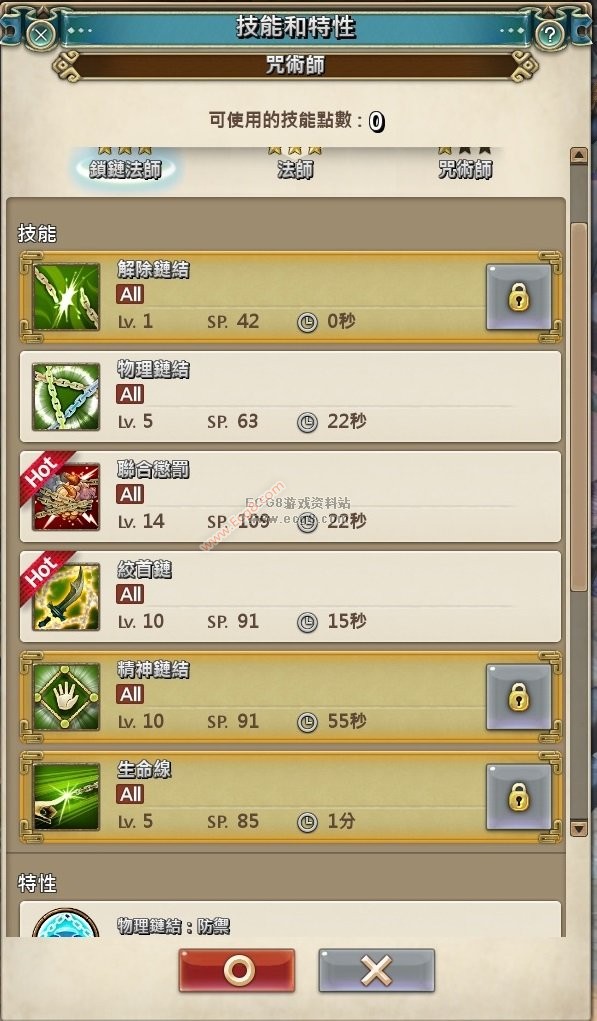Select the 物理鏈結 chain skill icon

[x=66, y=397]
